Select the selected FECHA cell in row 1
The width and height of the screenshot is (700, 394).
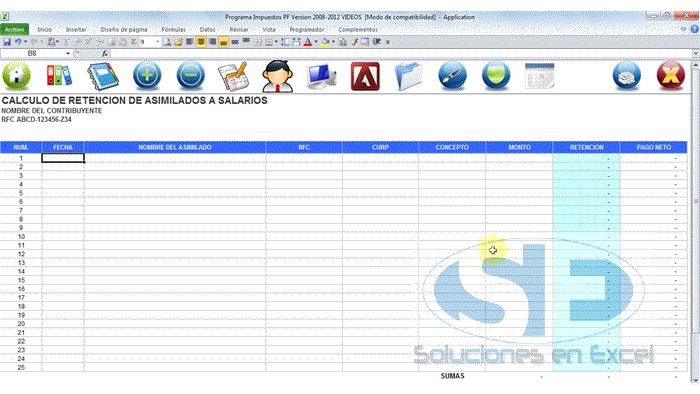[x=63, y=158]
